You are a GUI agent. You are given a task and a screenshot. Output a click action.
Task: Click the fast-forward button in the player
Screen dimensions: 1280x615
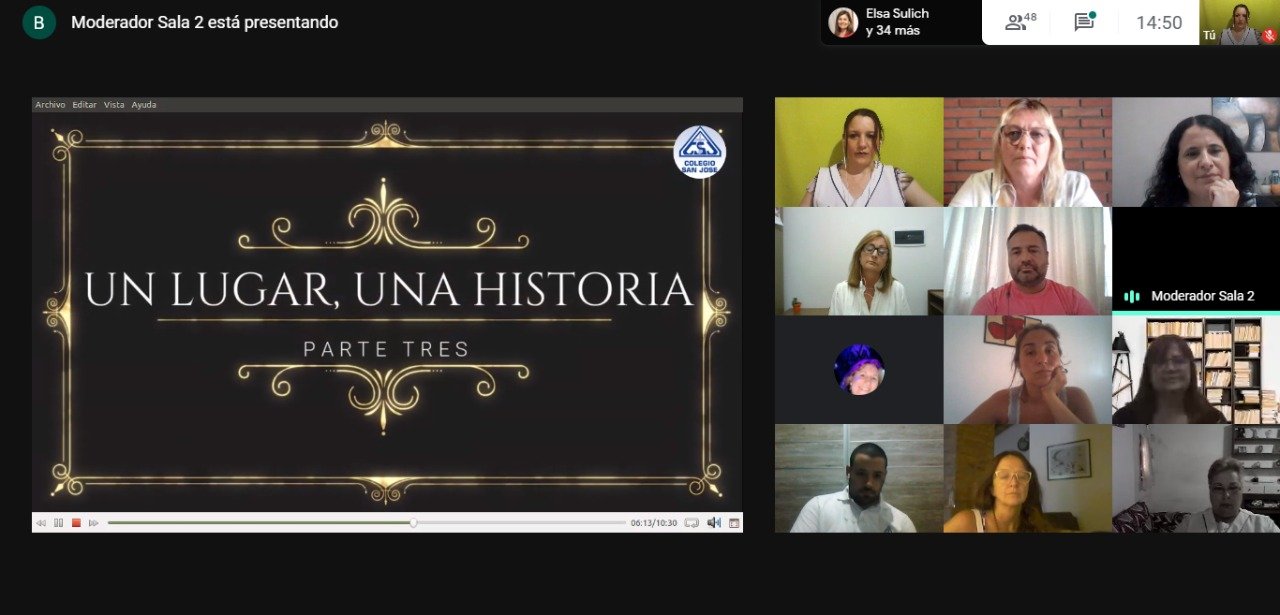pyautogui.click(x=94, y=523)
